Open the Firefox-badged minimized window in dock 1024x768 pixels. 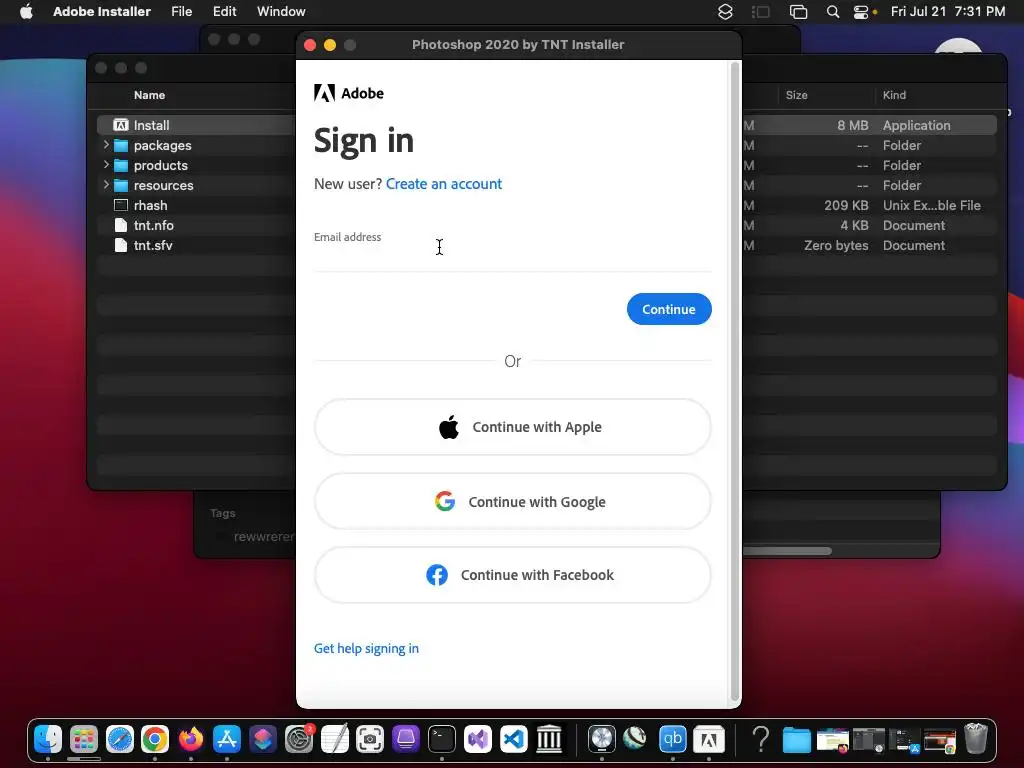pos(833,739)
